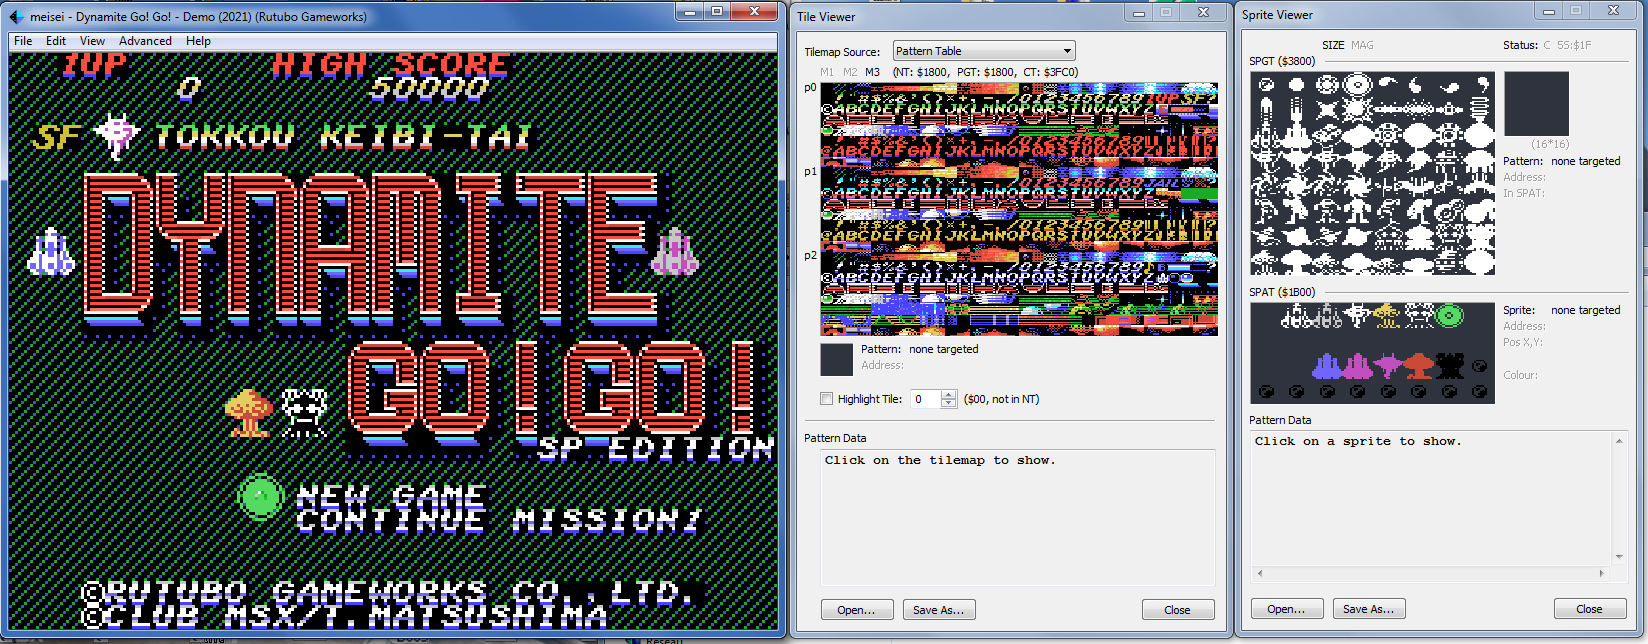Select the black figure sprite in SPAT

[x=1450, y=366]
